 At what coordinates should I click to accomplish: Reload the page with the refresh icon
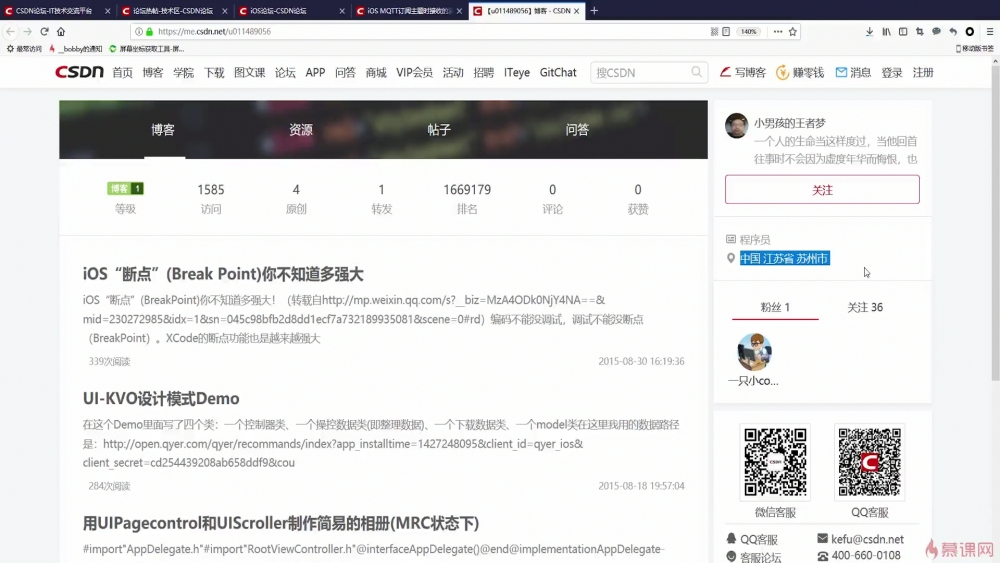click(44, 31)
